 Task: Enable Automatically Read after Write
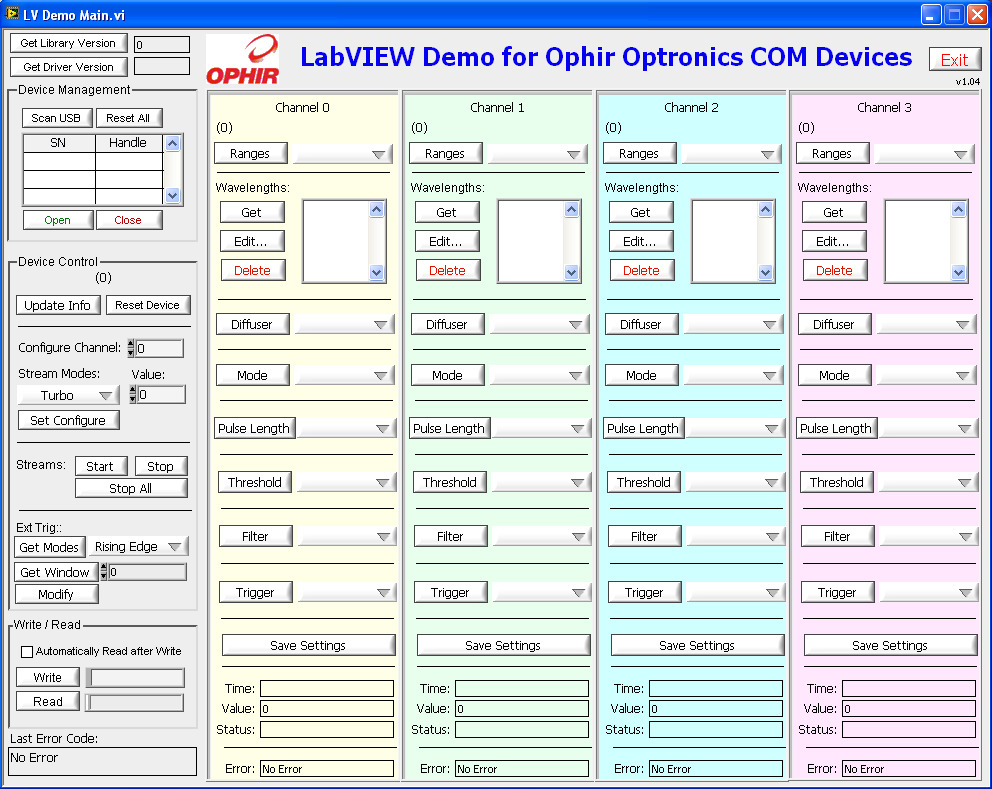point(27,652)
